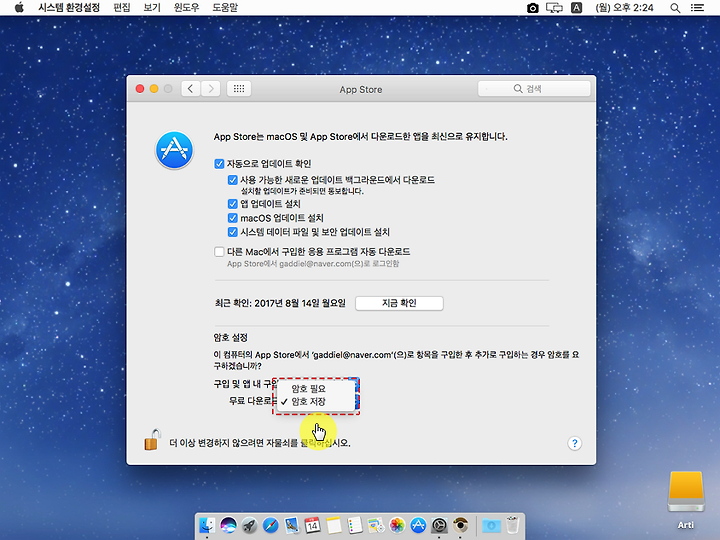Image resolution: width=720 pixels, height=540 pixels.
Task: Open Reminders from the Dock
Action: (355, 525)
